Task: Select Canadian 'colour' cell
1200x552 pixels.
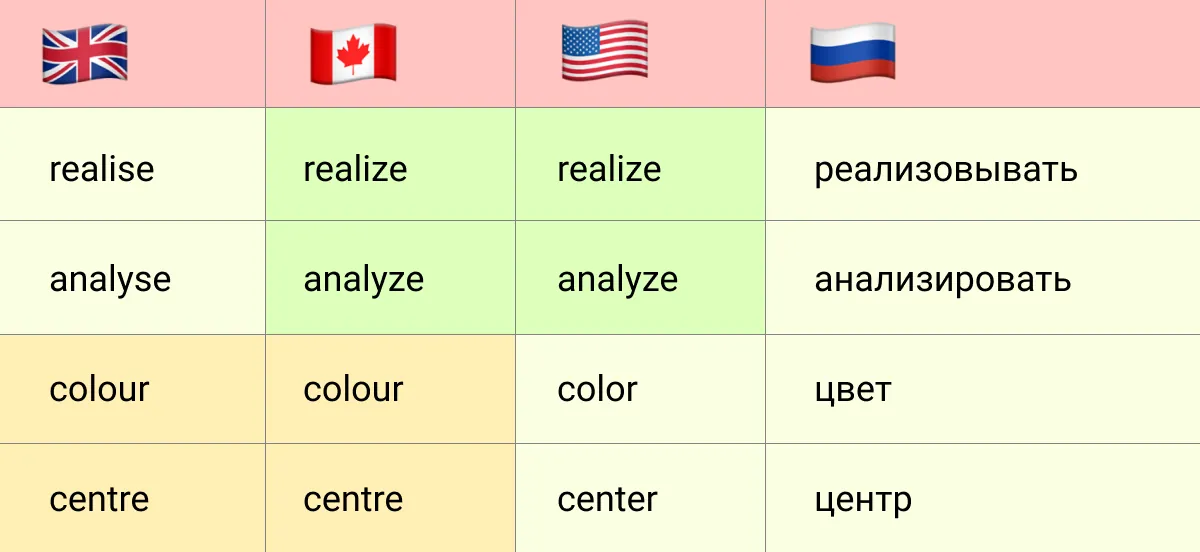Action: click(x=390, y=388)
